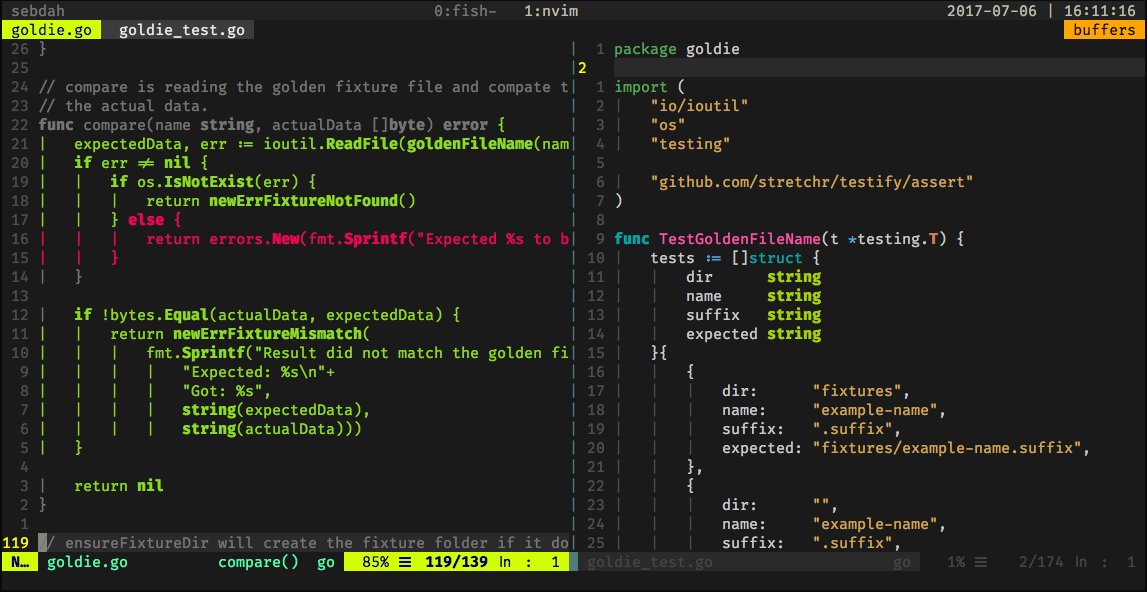Click the 119/139 line counter
Viewport: 1147px width, 592px height.
click(x=456, y=562)
